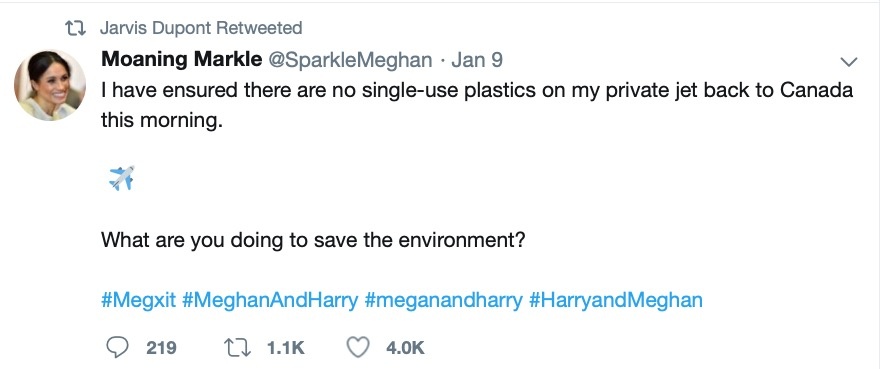Viewport: 880px width, 369px height.
Task: Click the 4.0K likes count
Action: click(x=405, y=348)
